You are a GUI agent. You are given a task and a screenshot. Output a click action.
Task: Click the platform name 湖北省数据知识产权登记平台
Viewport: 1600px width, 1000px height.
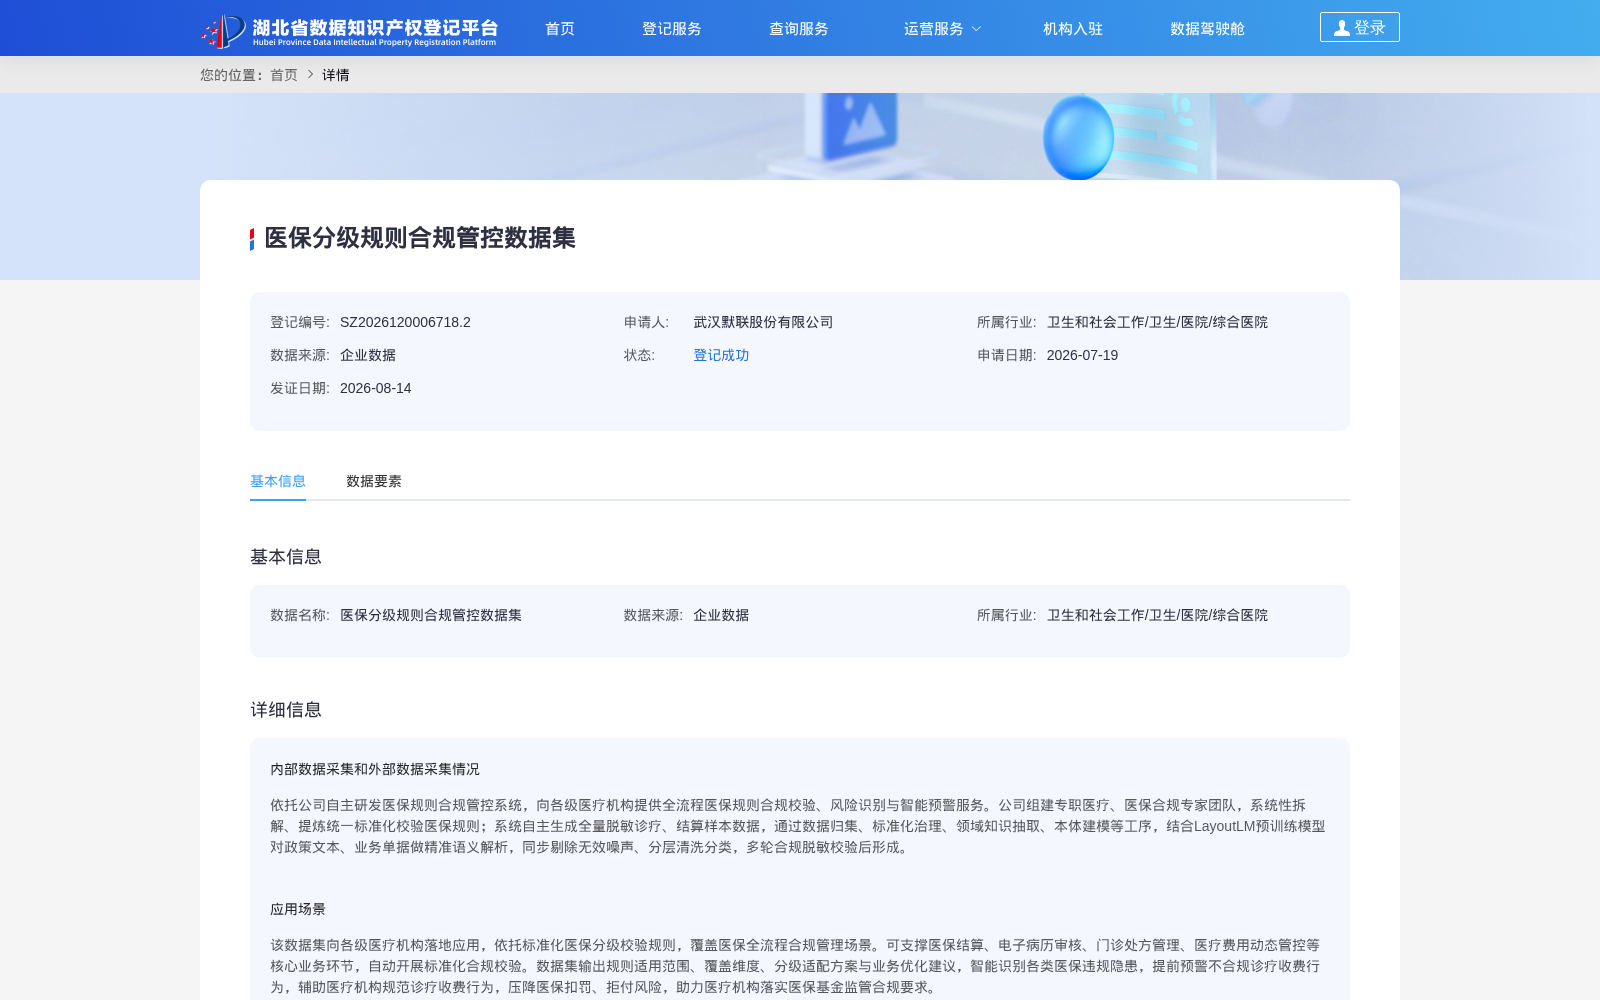pos(375,27)
